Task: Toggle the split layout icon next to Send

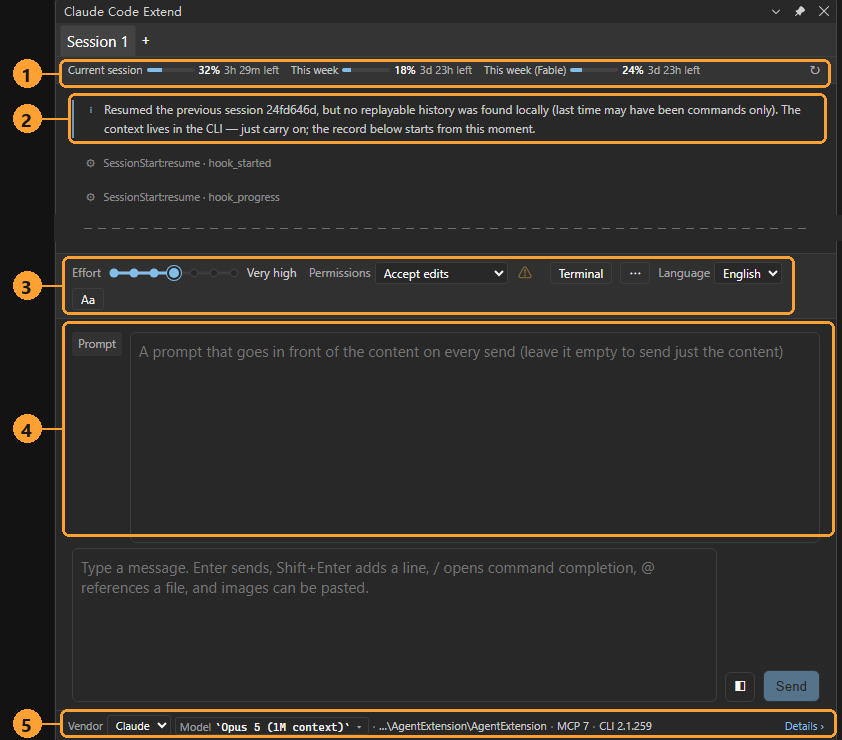Action: pyautogui.click(x=740, y=686)
